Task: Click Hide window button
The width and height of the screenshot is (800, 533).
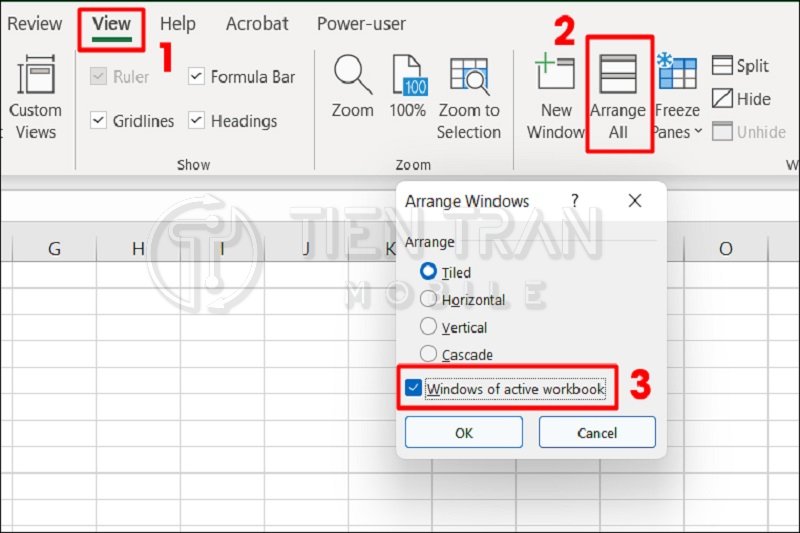Action: tap(741, 98)
